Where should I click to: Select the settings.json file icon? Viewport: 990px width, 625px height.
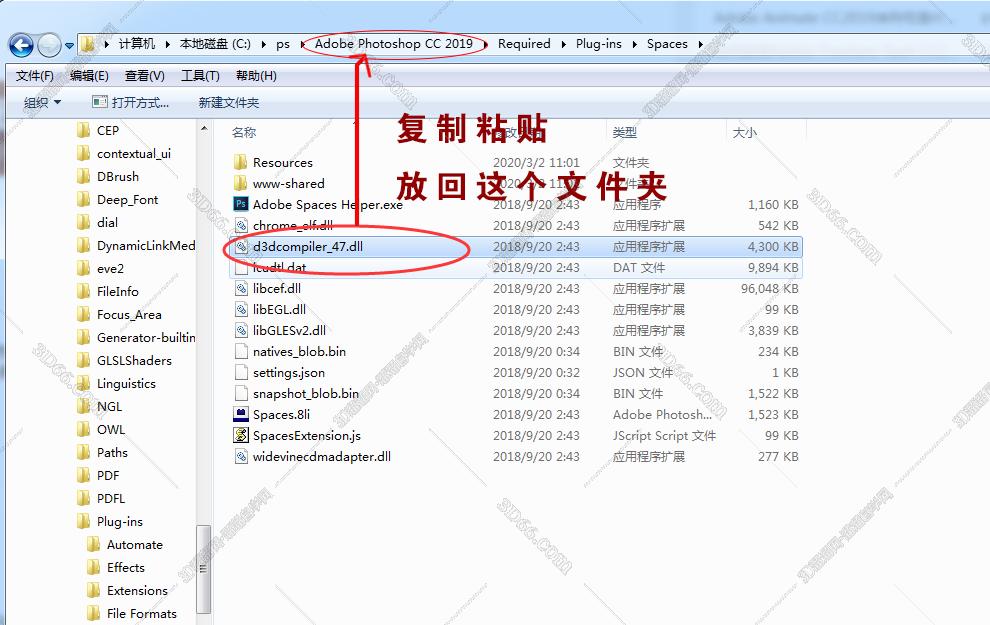[x=241, y=372]
